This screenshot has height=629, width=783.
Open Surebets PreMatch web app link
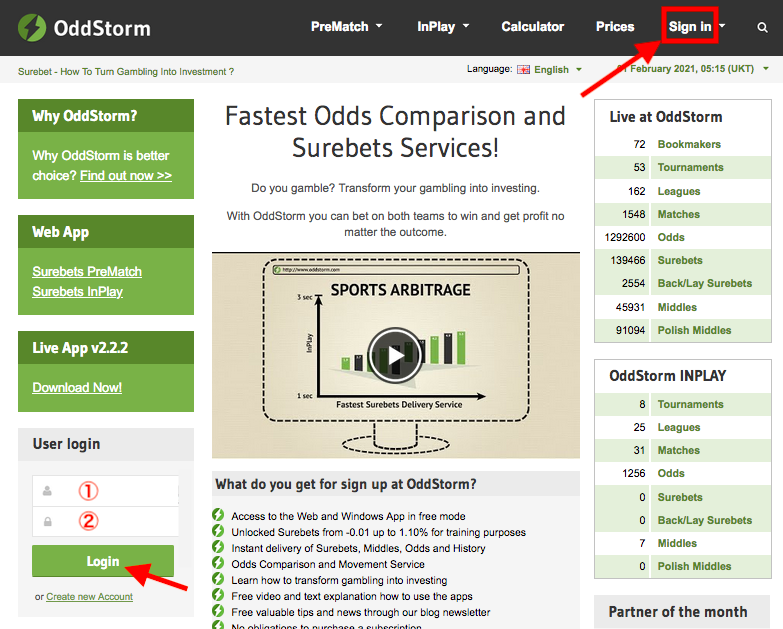(87, 272)
